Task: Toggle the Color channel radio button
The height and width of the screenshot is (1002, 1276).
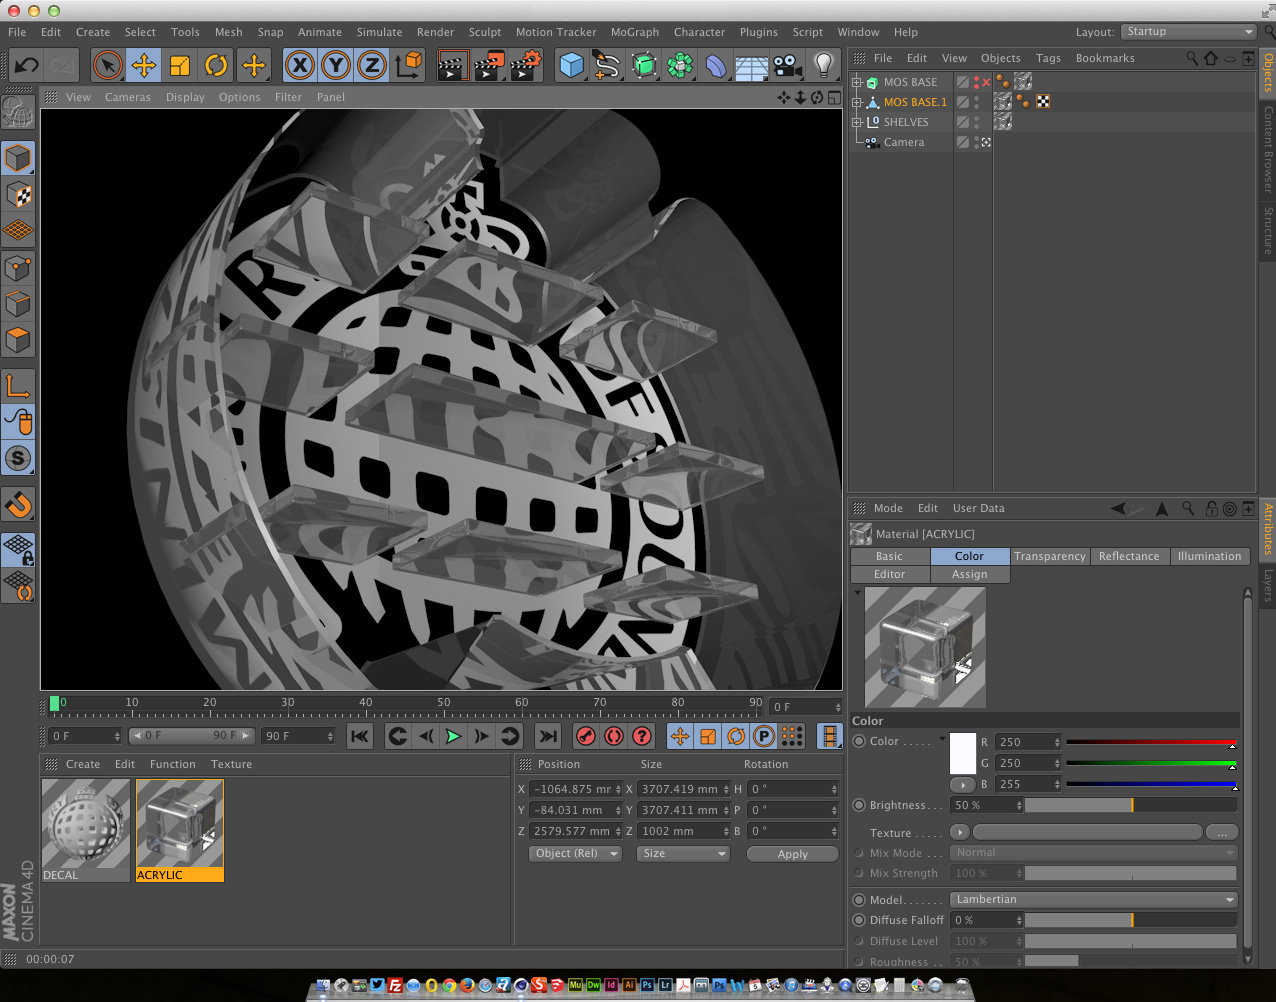Action: 859,741
